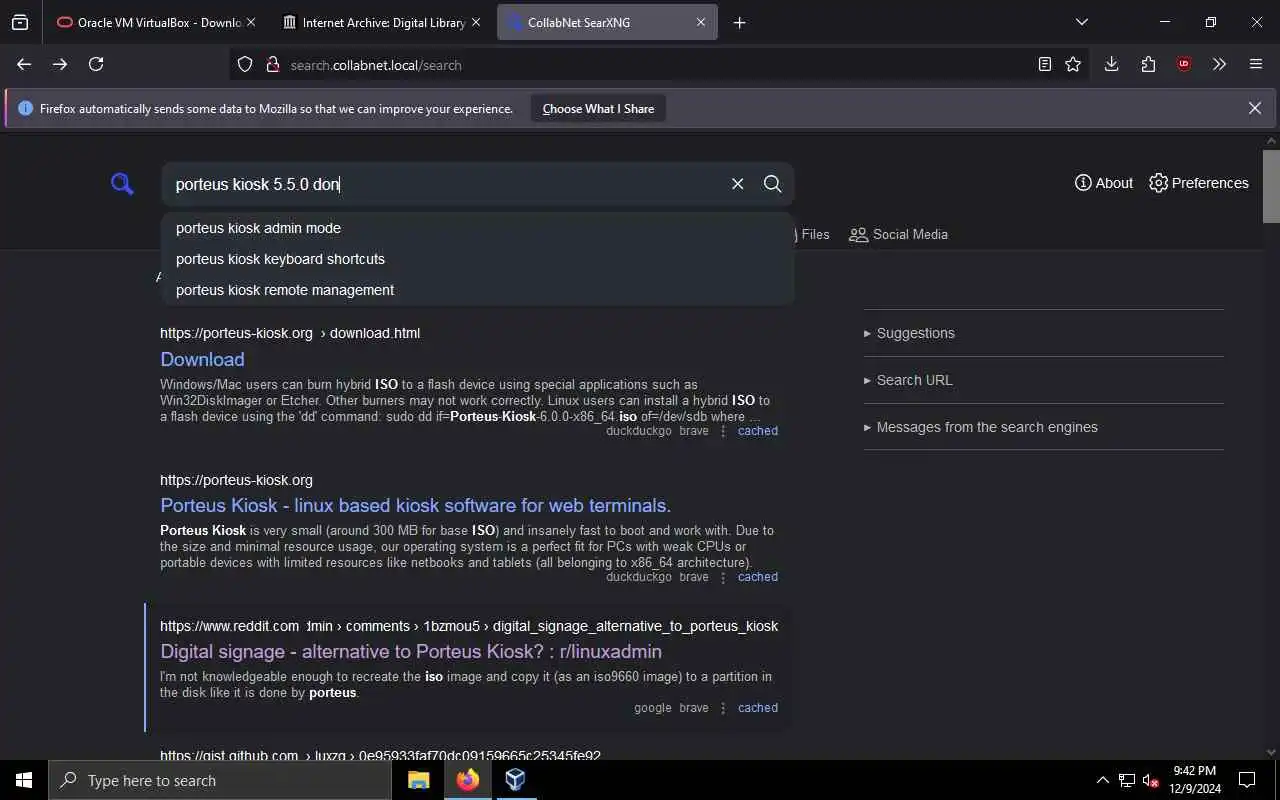The height and width of the screenshot is (800, 1280).
Task: Toggle reader view
Action: (x=1045, y=64)
